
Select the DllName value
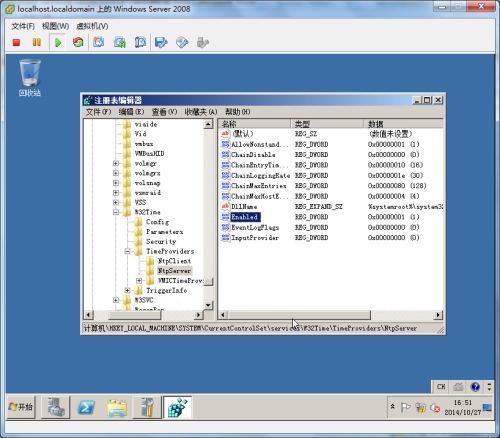click(244, 207)
